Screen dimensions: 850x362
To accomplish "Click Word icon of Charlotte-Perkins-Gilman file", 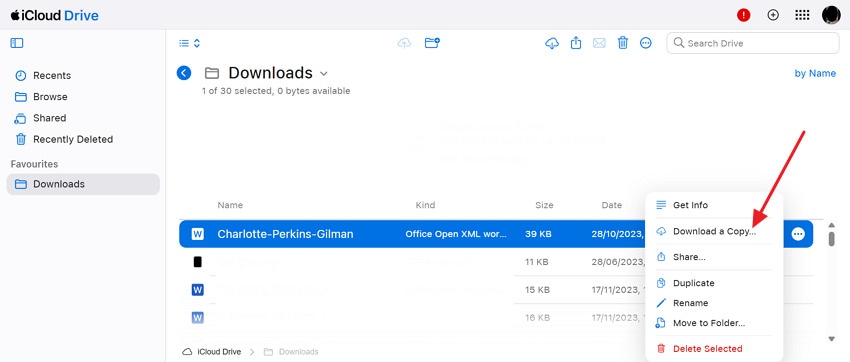I will tap(198, 234).
